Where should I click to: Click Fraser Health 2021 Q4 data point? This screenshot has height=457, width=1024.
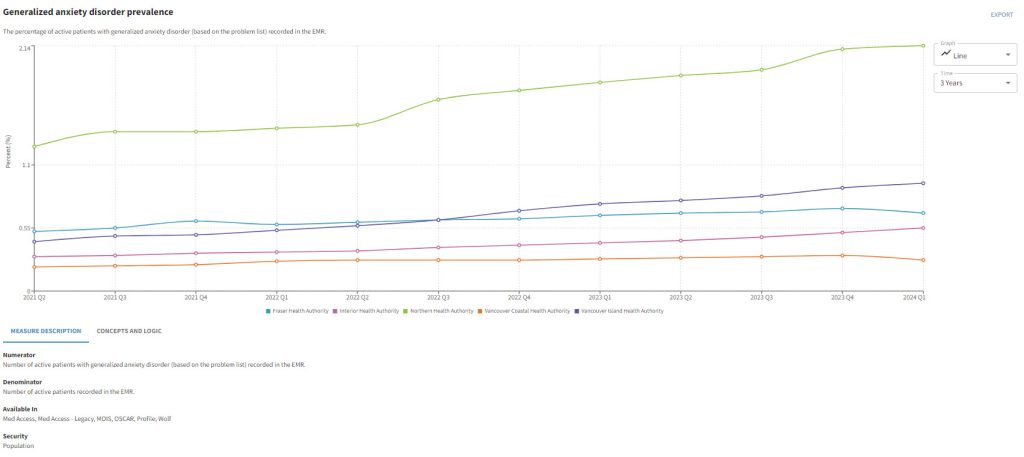coord(195,221)
